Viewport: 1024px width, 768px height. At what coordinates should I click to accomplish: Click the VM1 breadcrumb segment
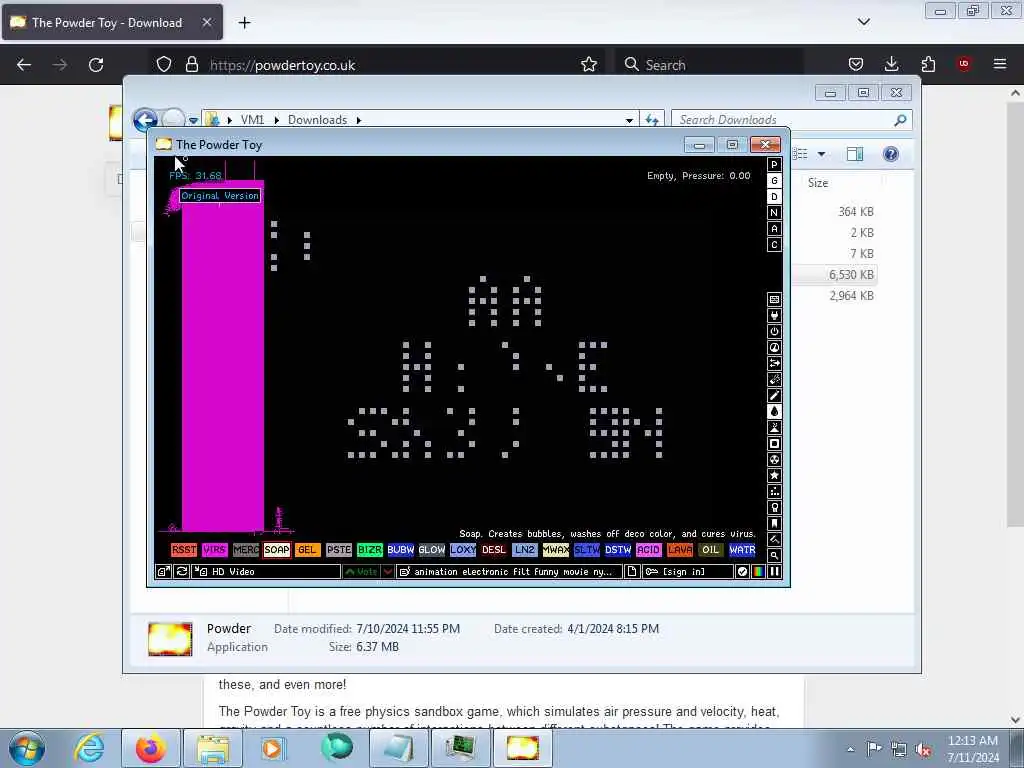coord(252,120)
